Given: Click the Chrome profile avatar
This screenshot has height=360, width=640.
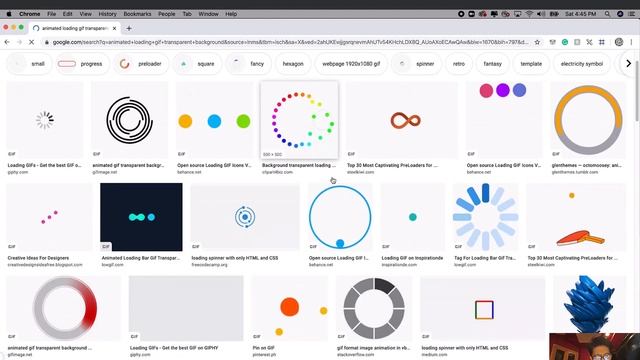Looking at the screenshot, I should (x=619, y=42).
